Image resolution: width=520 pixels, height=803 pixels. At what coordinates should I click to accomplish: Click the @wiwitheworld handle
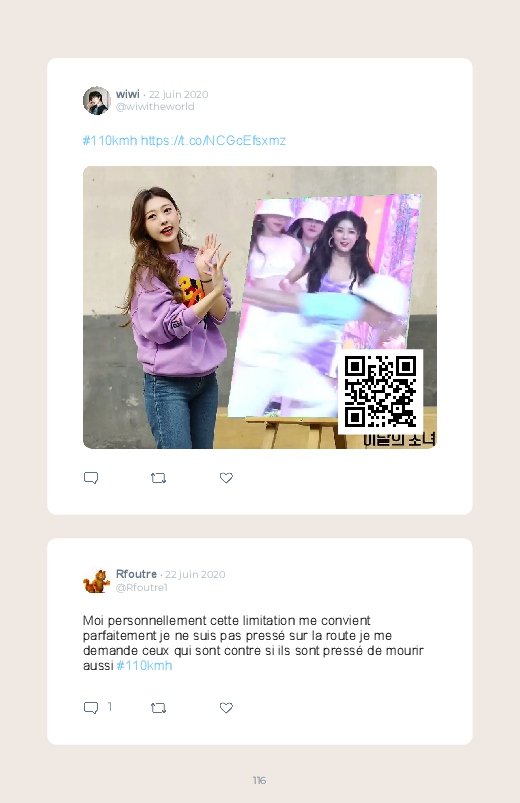point(155,107)
